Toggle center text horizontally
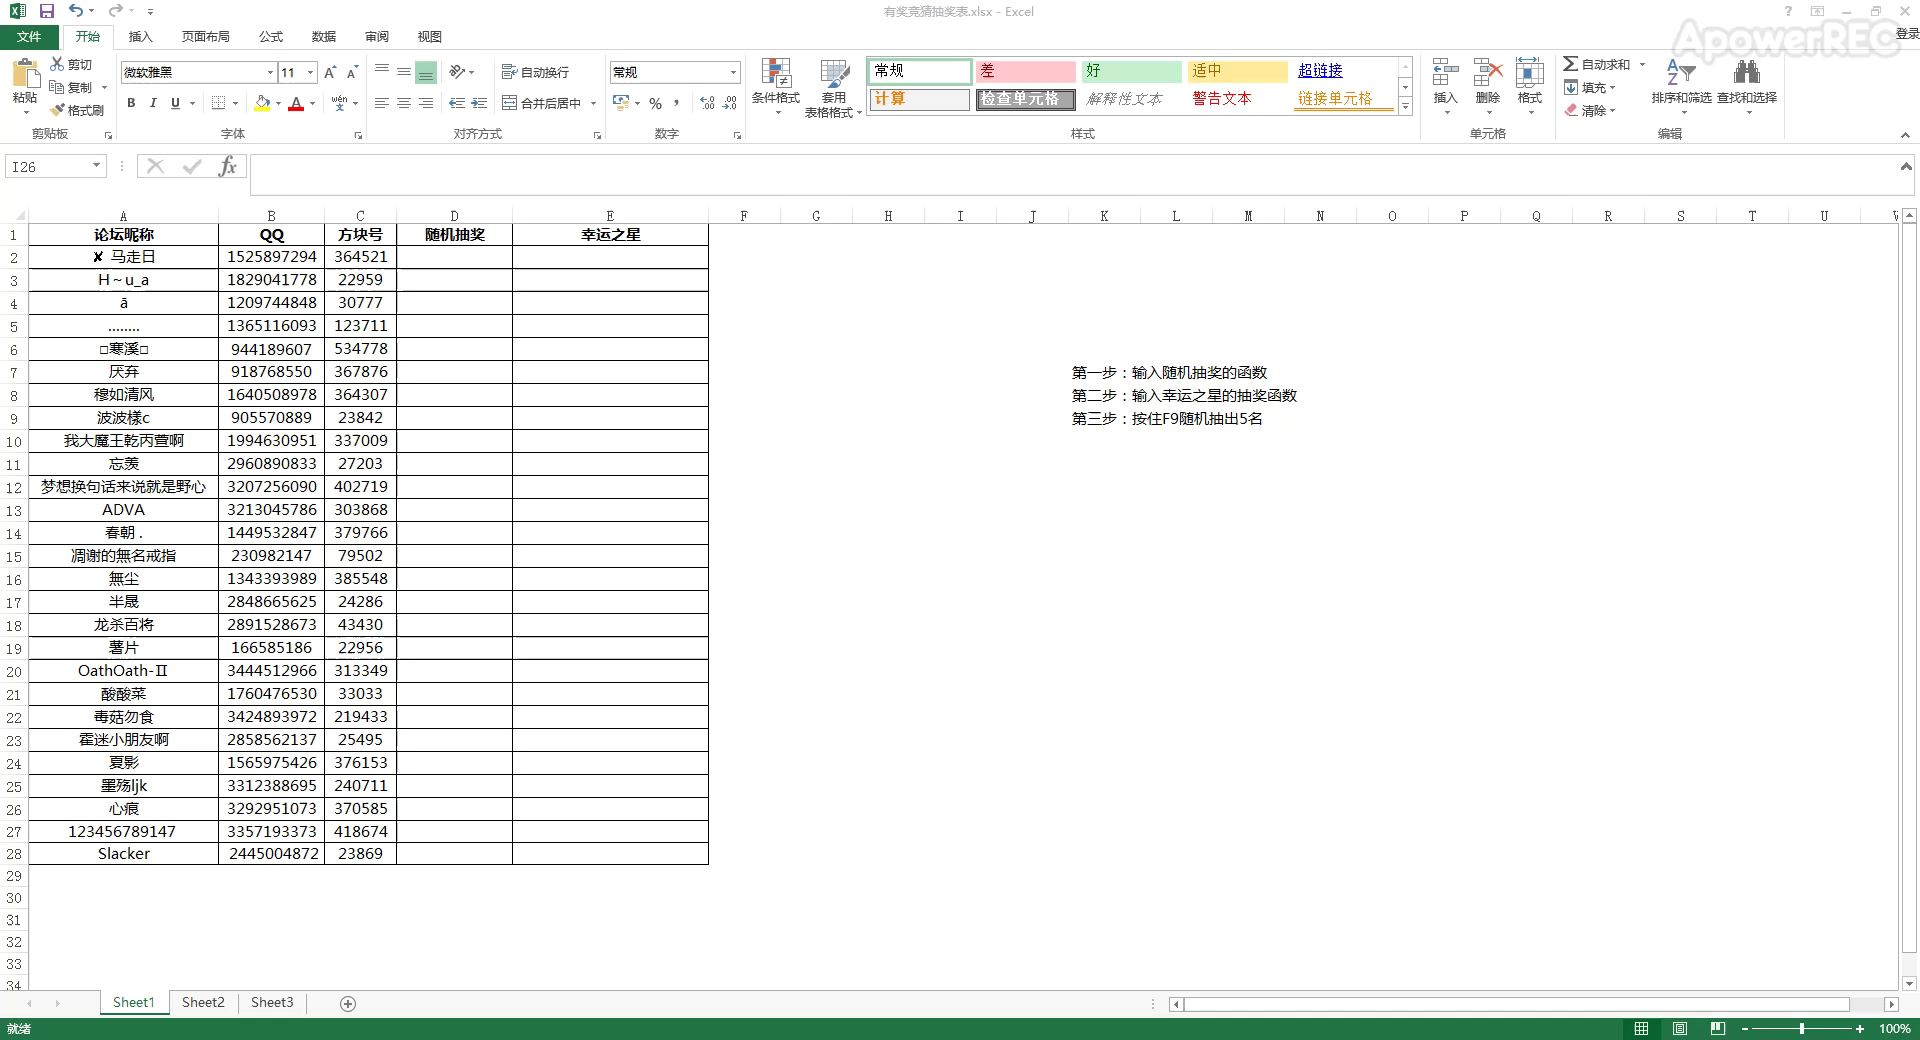Viewport: 1920px width, 1040px height. click(404, 103)
